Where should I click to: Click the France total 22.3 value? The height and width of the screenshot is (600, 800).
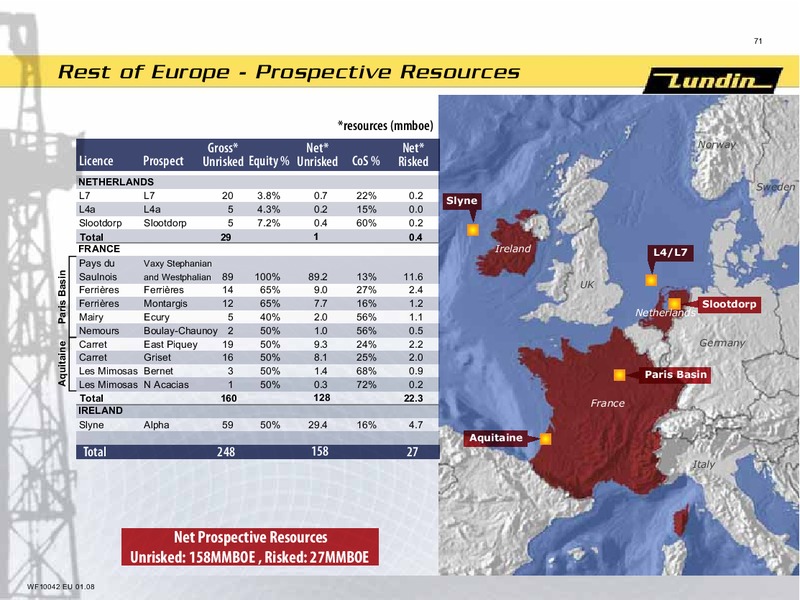click(x=413, y=398)
